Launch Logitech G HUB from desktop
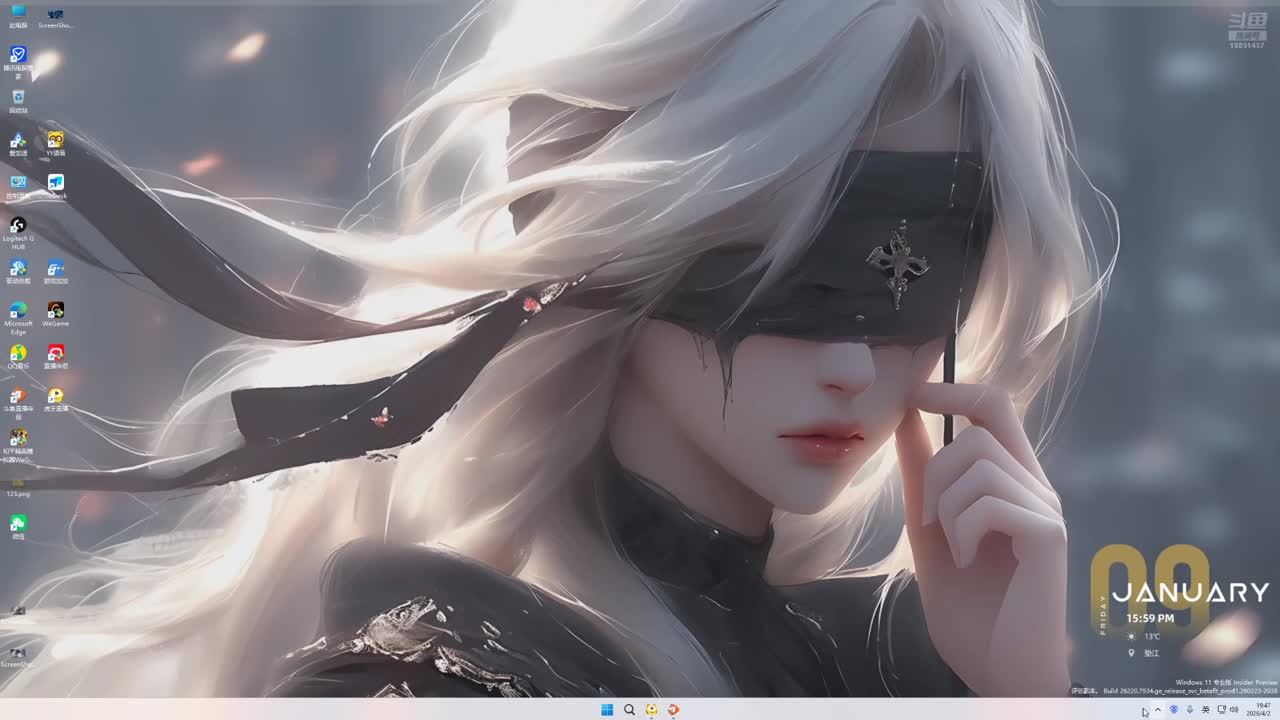 click(18, 226)
